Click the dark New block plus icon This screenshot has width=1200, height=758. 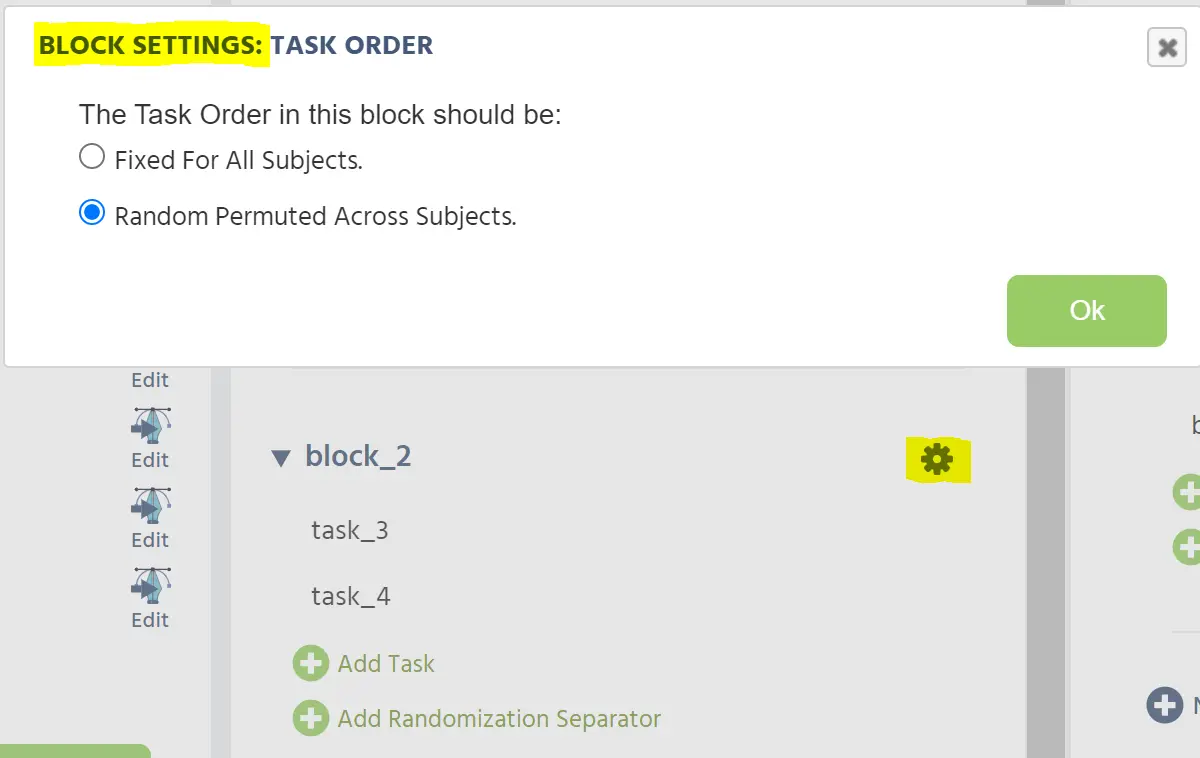(x=1165, y=705)
